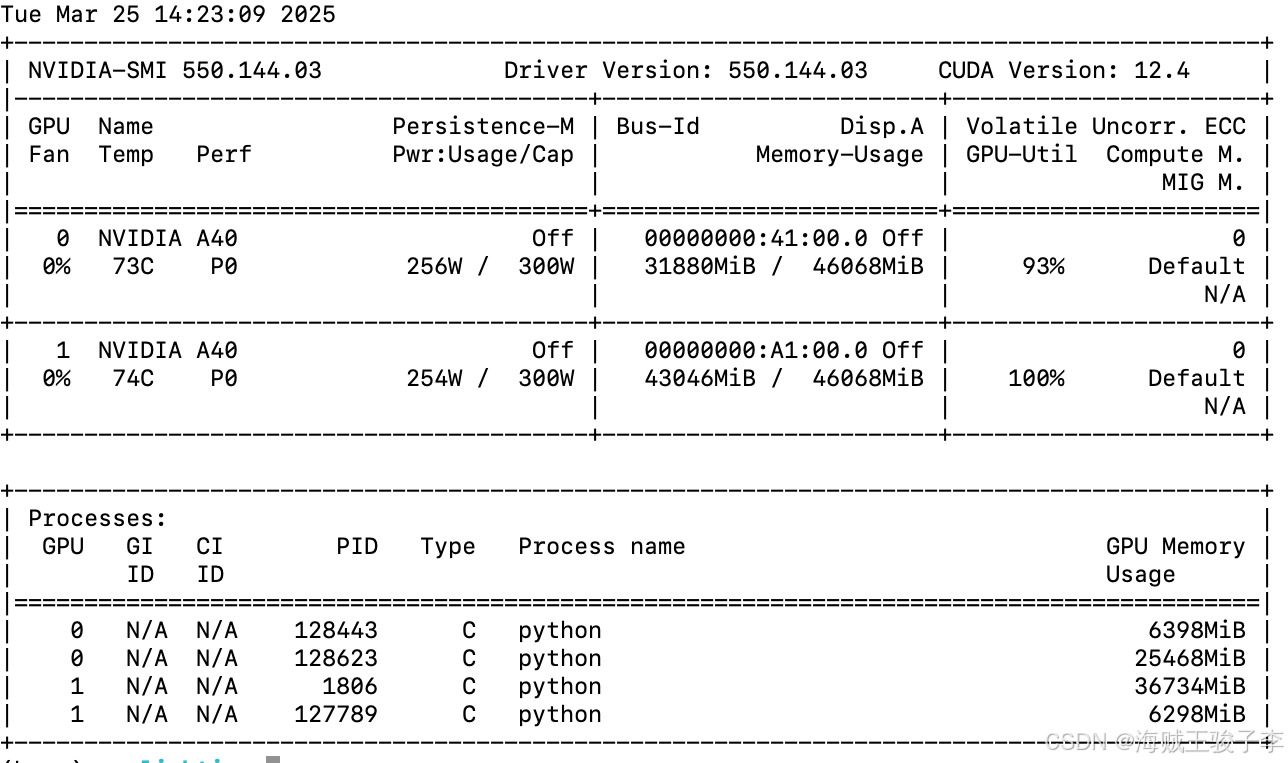Click the Compute M. column header
This screenshot has width=1288, height=763.
coord(1176,155)
